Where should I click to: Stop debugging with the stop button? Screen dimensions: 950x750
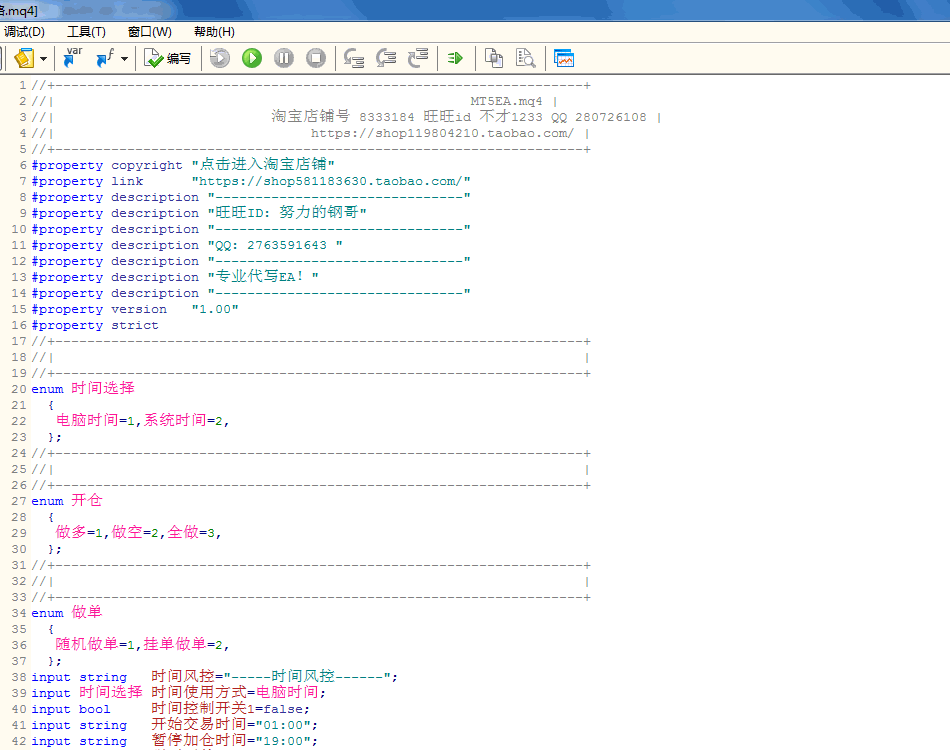(316, 58)
